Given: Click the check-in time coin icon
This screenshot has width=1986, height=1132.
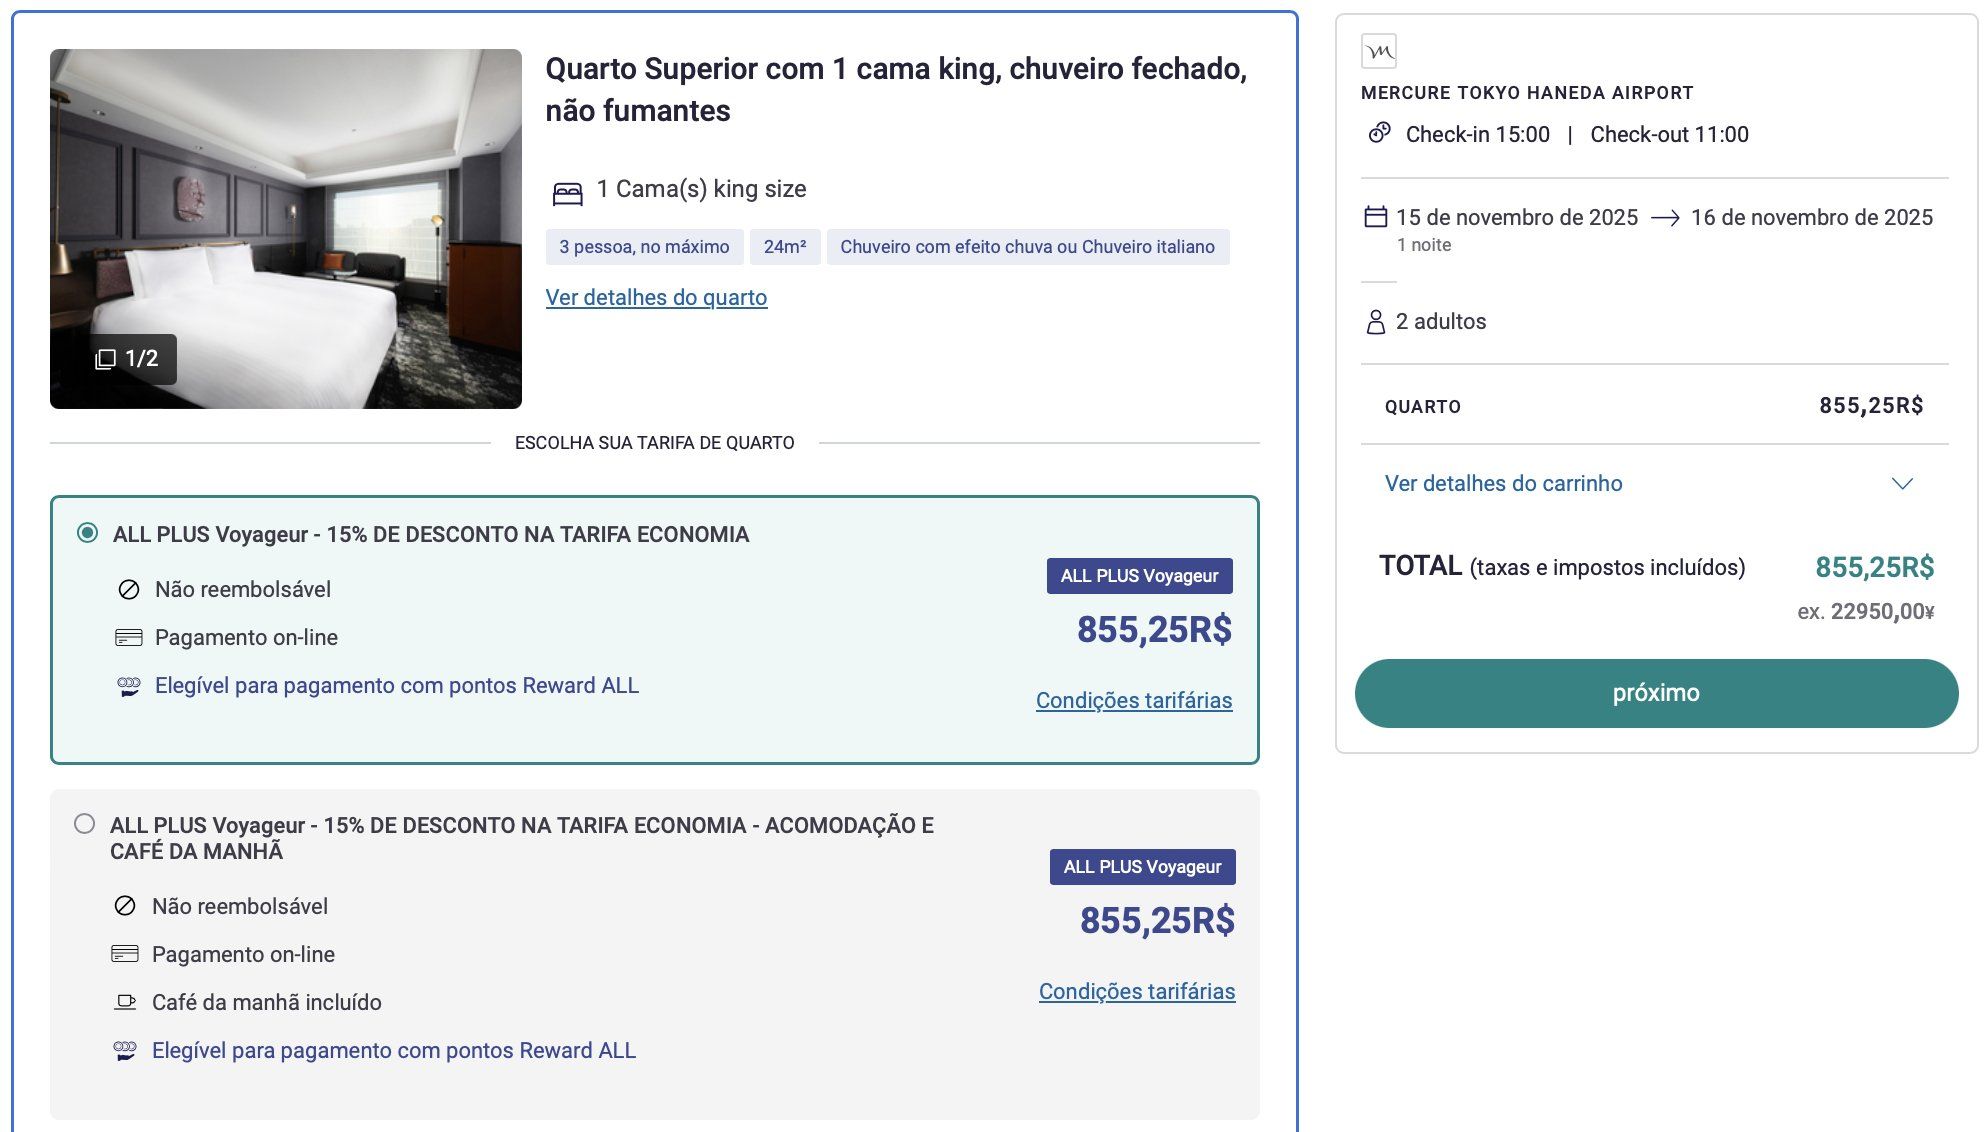Looking at the screenshot, I should point(1379,133).
